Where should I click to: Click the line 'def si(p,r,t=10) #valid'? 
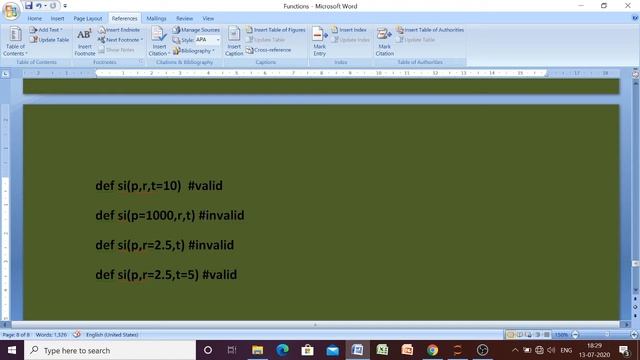click(x=159, y=186)
